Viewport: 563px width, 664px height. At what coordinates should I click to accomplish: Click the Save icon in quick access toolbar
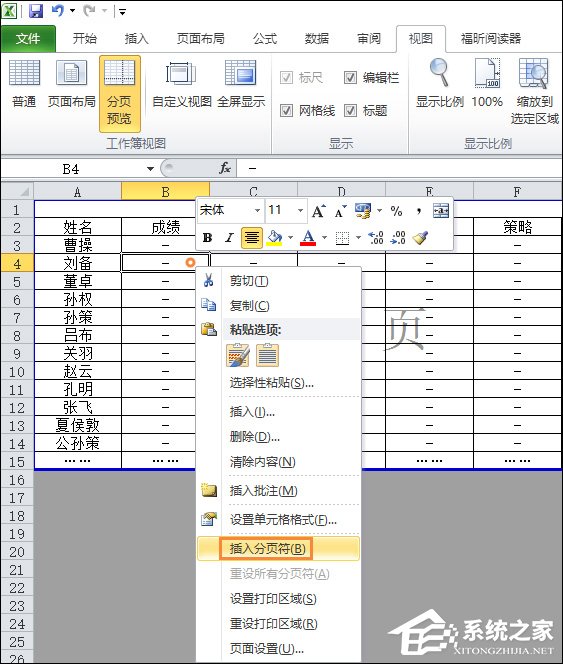pos(36,11)
